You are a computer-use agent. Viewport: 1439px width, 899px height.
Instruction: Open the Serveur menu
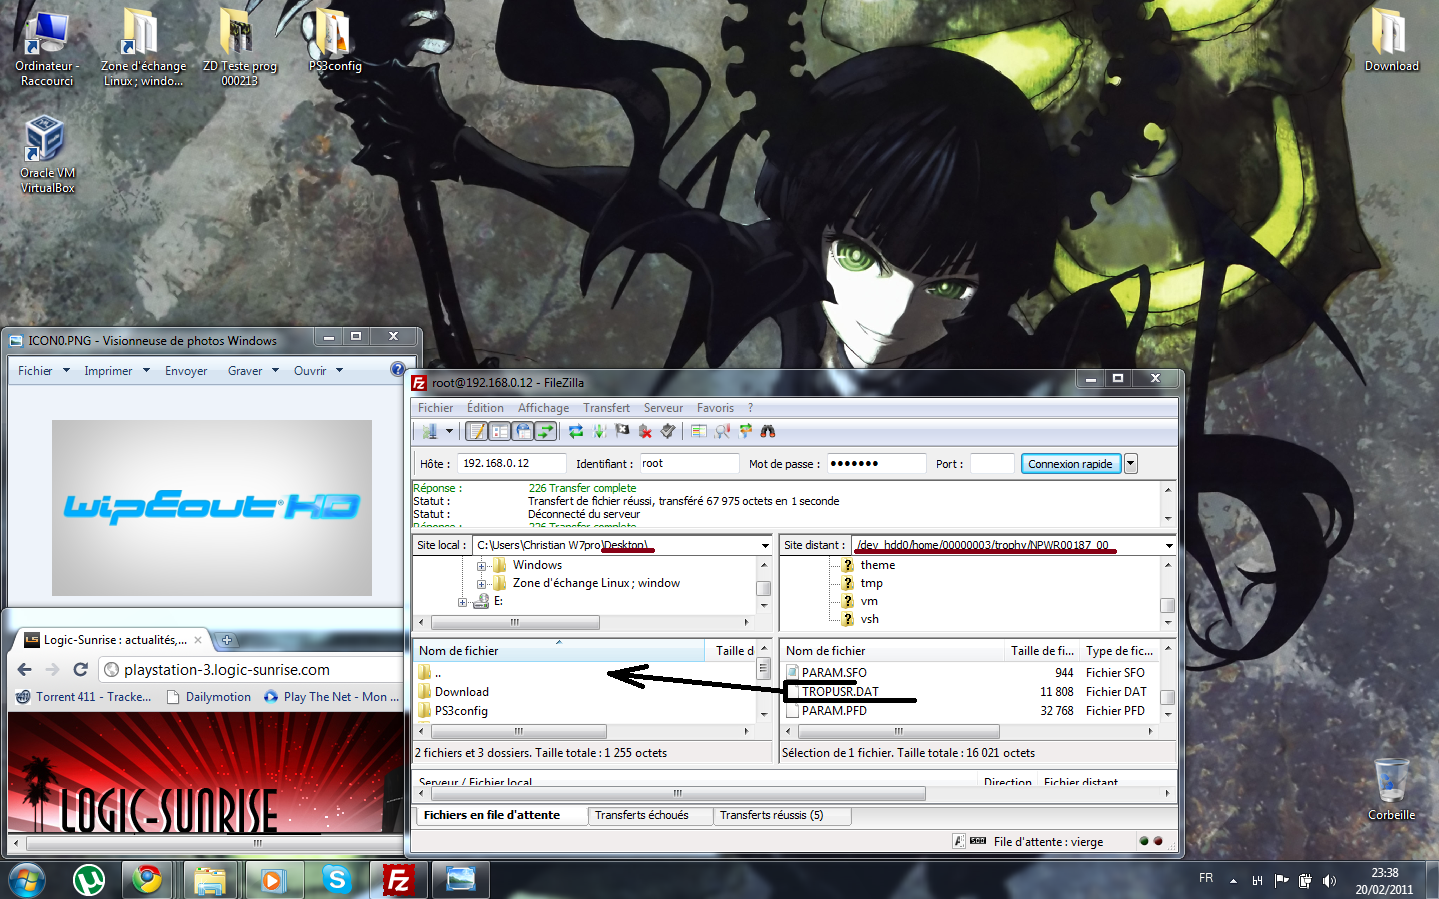pos(663,408)
